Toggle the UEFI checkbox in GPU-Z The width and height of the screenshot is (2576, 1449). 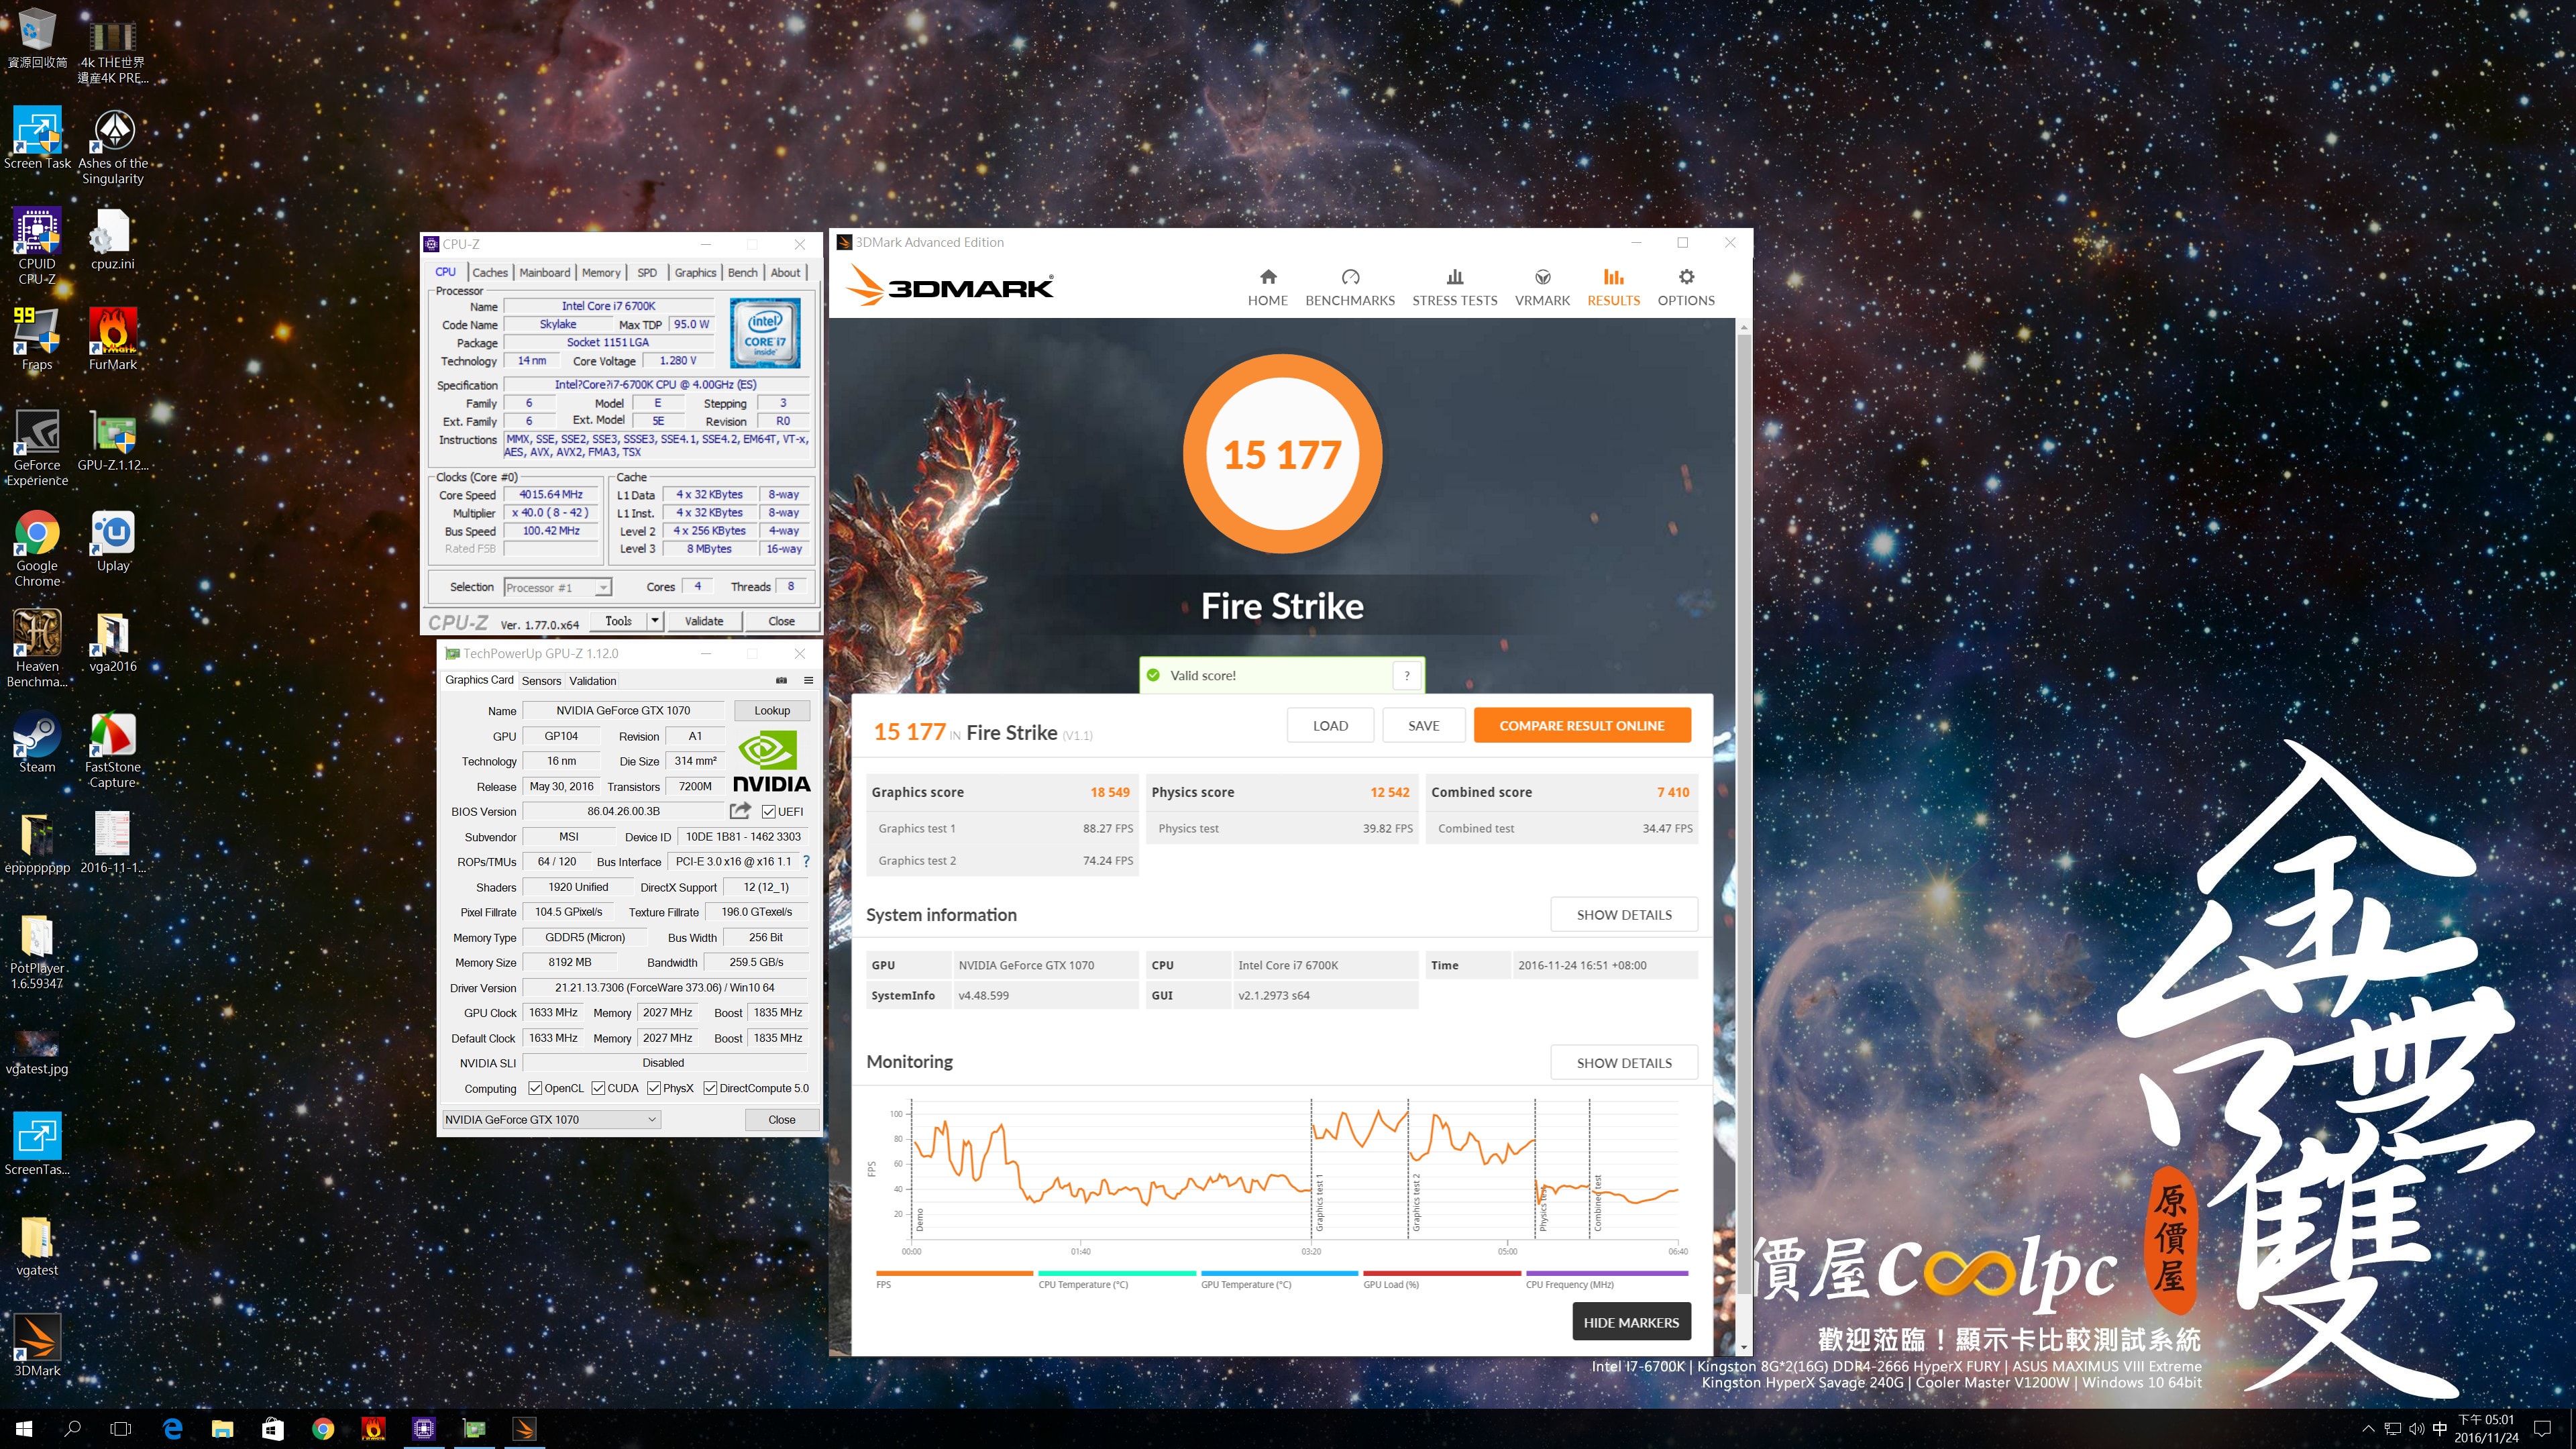click(x=768, y=811)
